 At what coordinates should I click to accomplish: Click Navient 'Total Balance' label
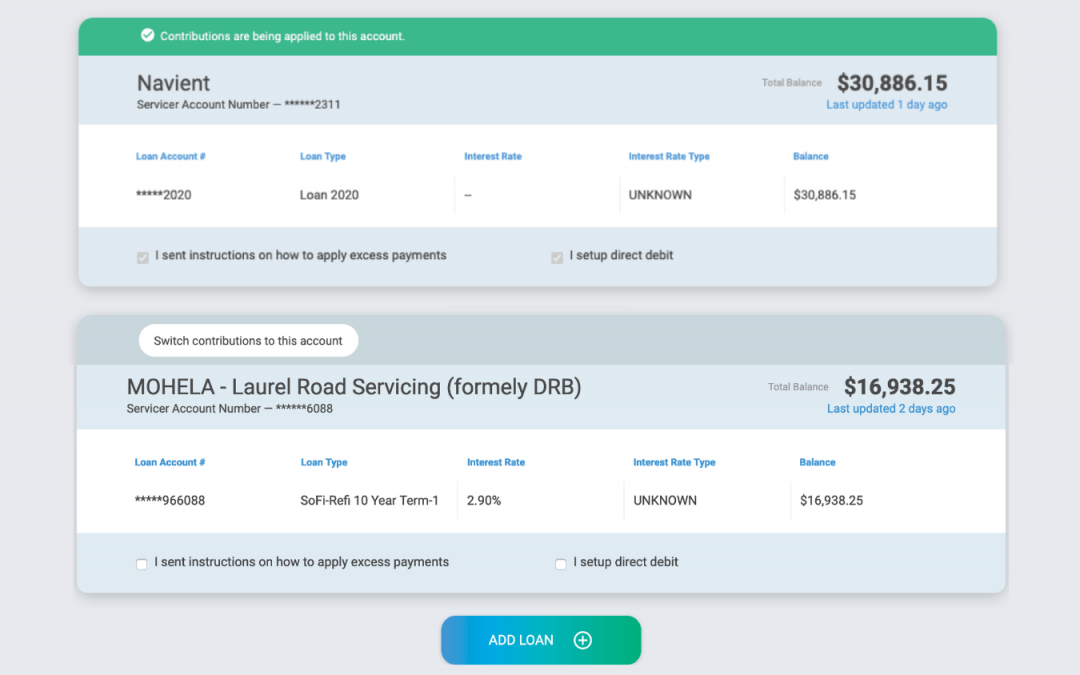tap(791, 83)
